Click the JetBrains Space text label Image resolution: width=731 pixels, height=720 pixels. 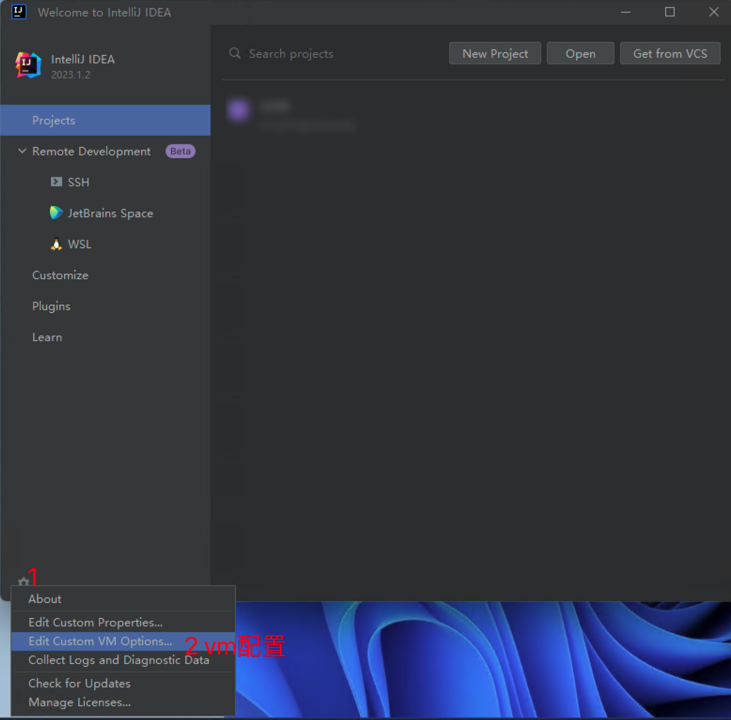(x=110, y=213)
